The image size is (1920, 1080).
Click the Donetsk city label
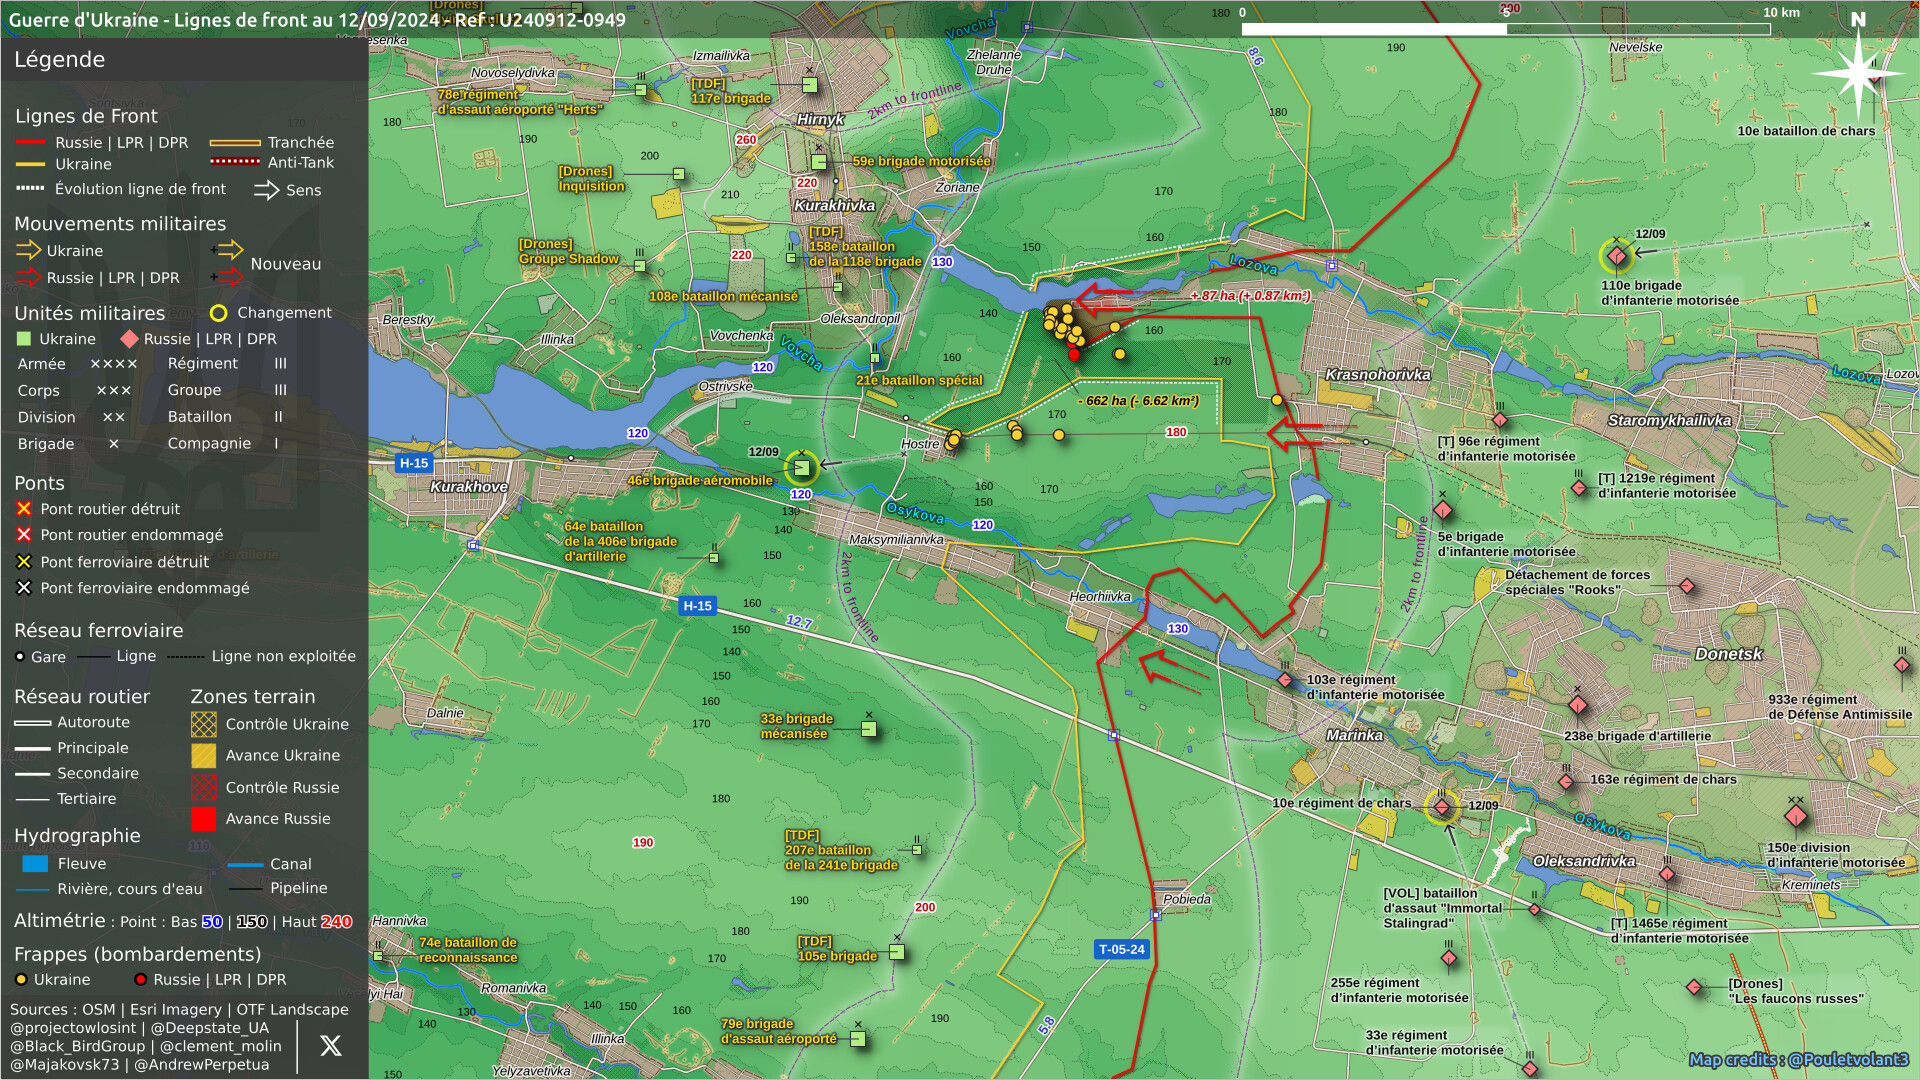coord(1728,654)
